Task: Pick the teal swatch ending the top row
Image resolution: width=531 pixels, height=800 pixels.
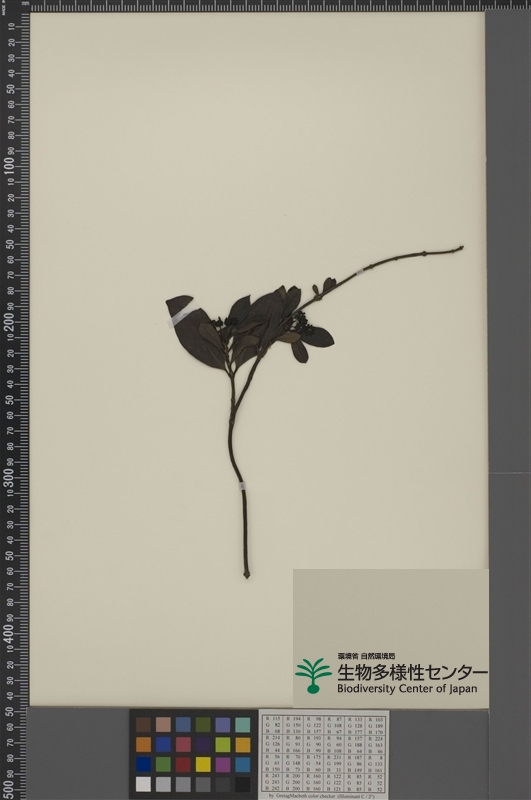Action: (243, 724)
